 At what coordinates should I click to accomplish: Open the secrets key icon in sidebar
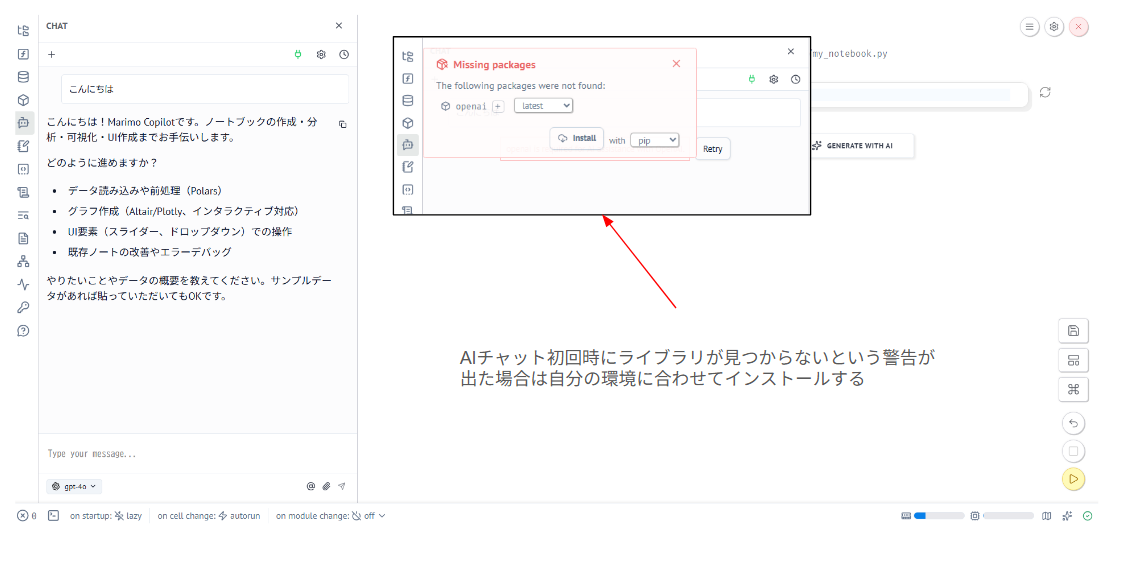click(23, 307)
